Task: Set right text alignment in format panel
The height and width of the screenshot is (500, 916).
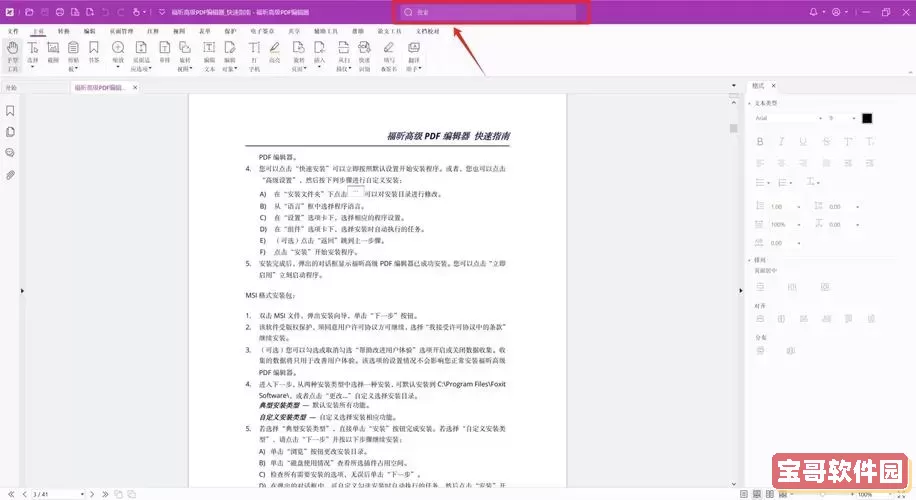Action: pyautogui.click(x=803, y=163)
